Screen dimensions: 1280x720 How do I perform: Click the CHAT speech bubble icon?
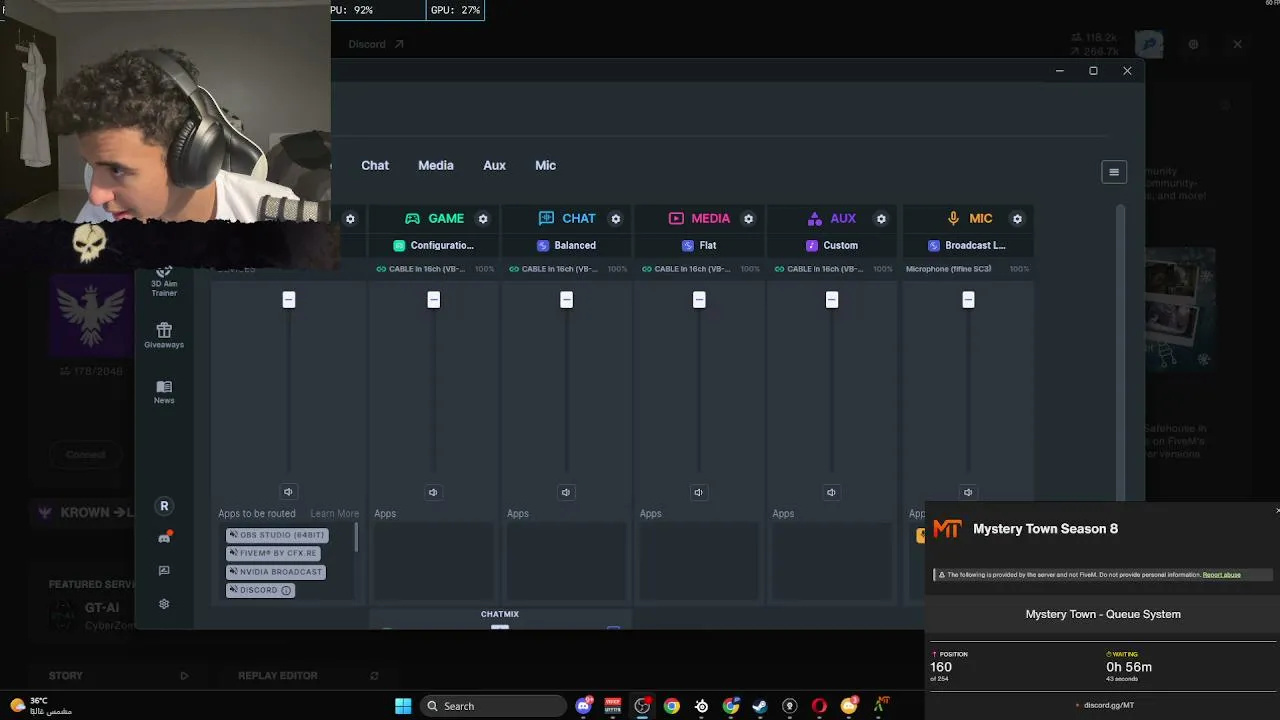click(546, 219)
